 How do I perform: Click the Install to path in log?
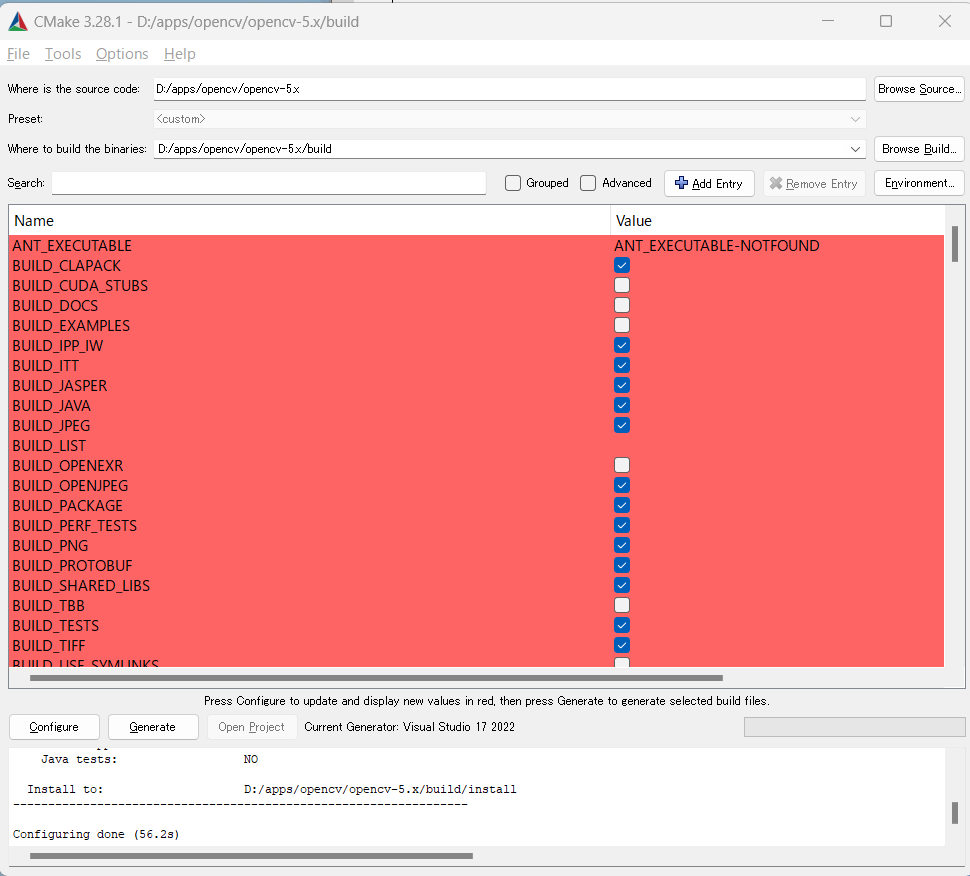(380, 789)
